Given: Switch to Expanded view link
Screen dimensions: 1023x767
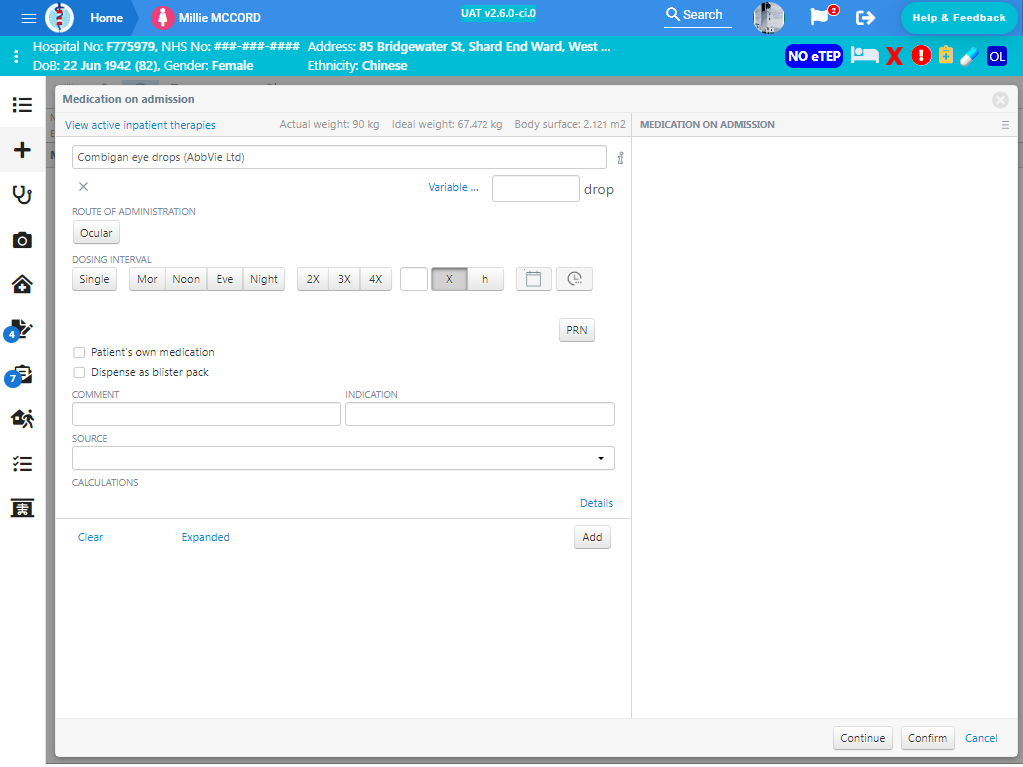Looking at the screenshot, I should click(x=206, y=537).
